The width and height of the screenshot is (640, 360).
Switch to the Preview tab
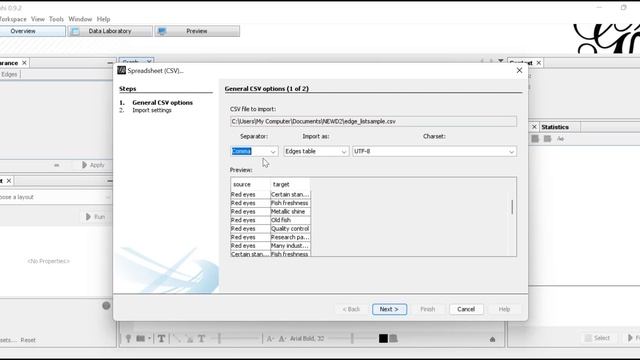point(197,31)
